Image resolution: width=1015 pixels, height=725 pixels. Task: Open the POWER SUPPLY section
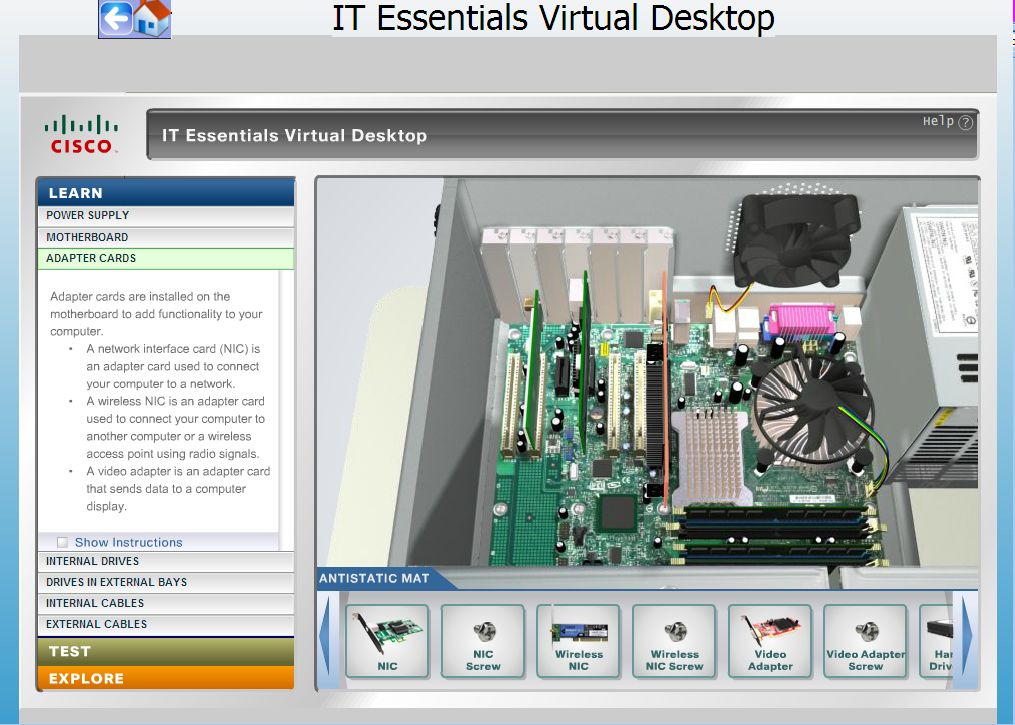click(x=166, y=216)
